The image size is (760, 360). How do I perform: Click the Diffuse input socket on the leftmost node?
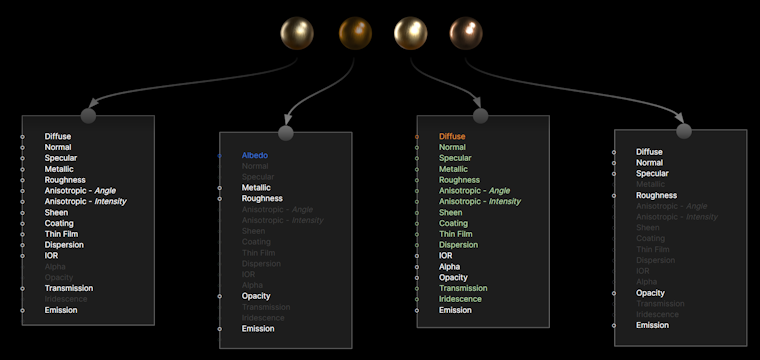[22, 137]
